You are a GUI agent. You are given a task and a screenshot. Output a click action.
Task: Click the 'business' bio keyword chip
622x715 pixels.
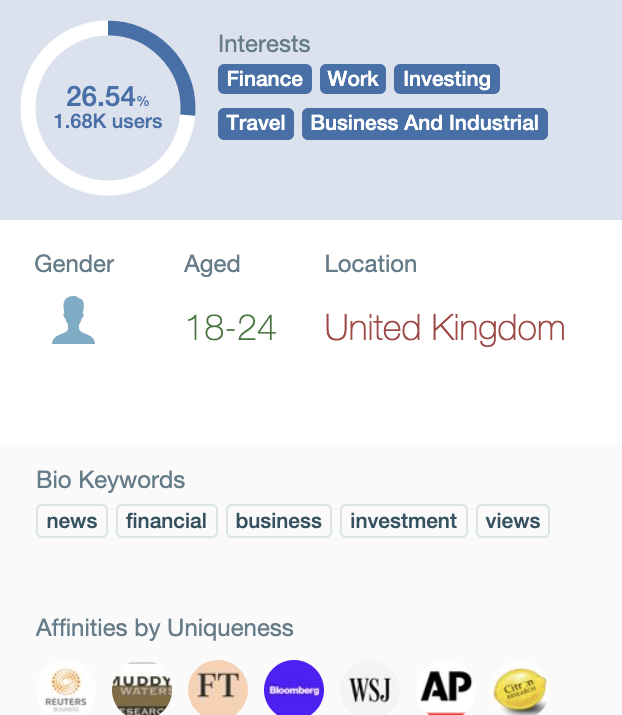tap(279, 521)
